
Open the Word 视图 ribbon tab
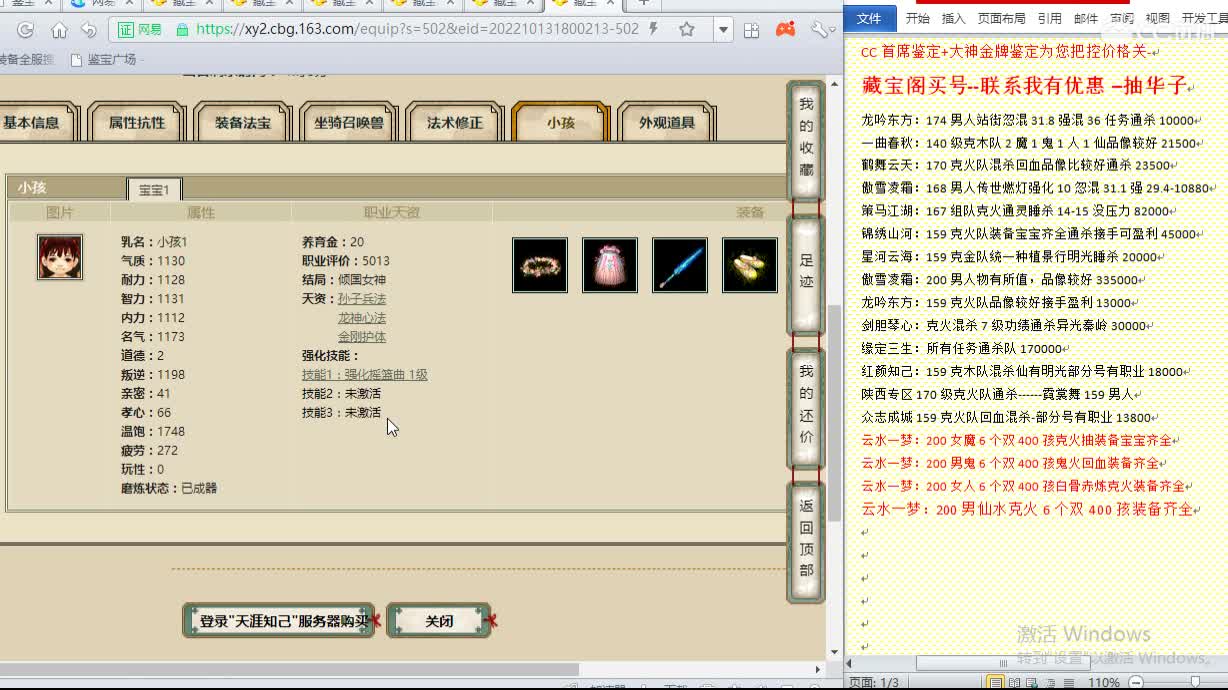(x=1157, y=18)
